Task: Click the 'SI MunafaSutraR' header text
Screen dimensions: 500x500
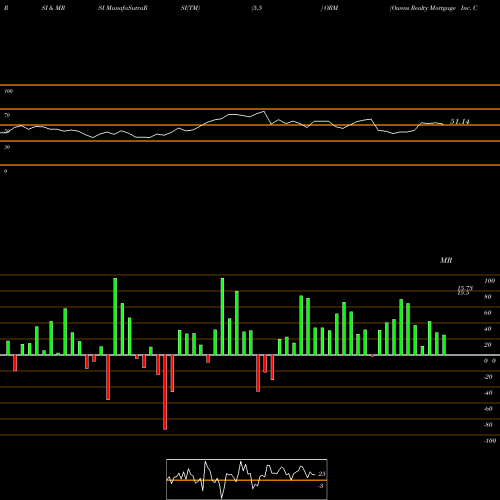Action: click(123, 8)
